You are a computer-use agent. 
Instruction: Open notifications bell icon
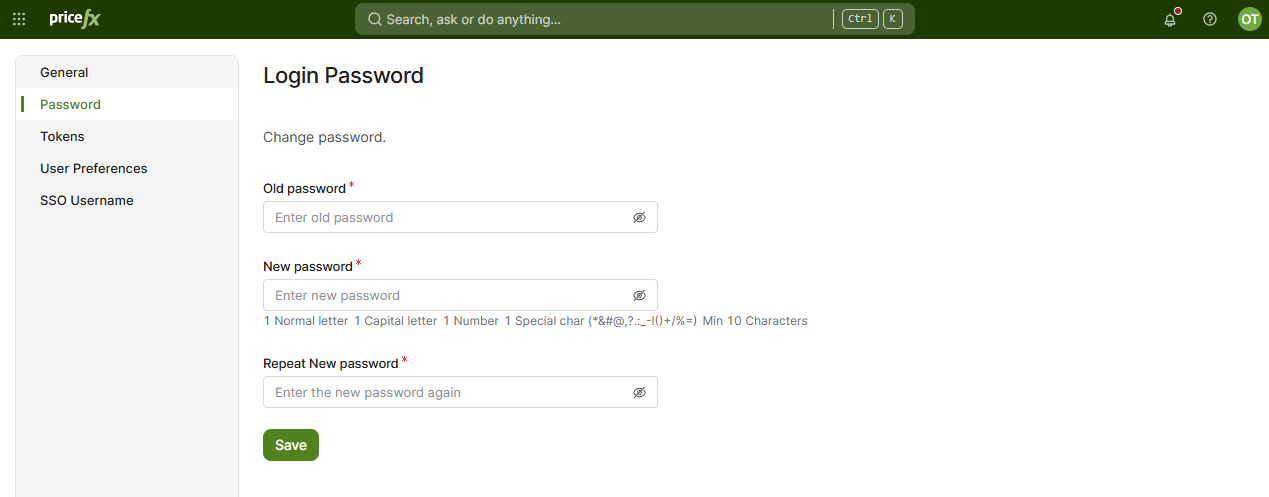click(x=1170, y=19)
